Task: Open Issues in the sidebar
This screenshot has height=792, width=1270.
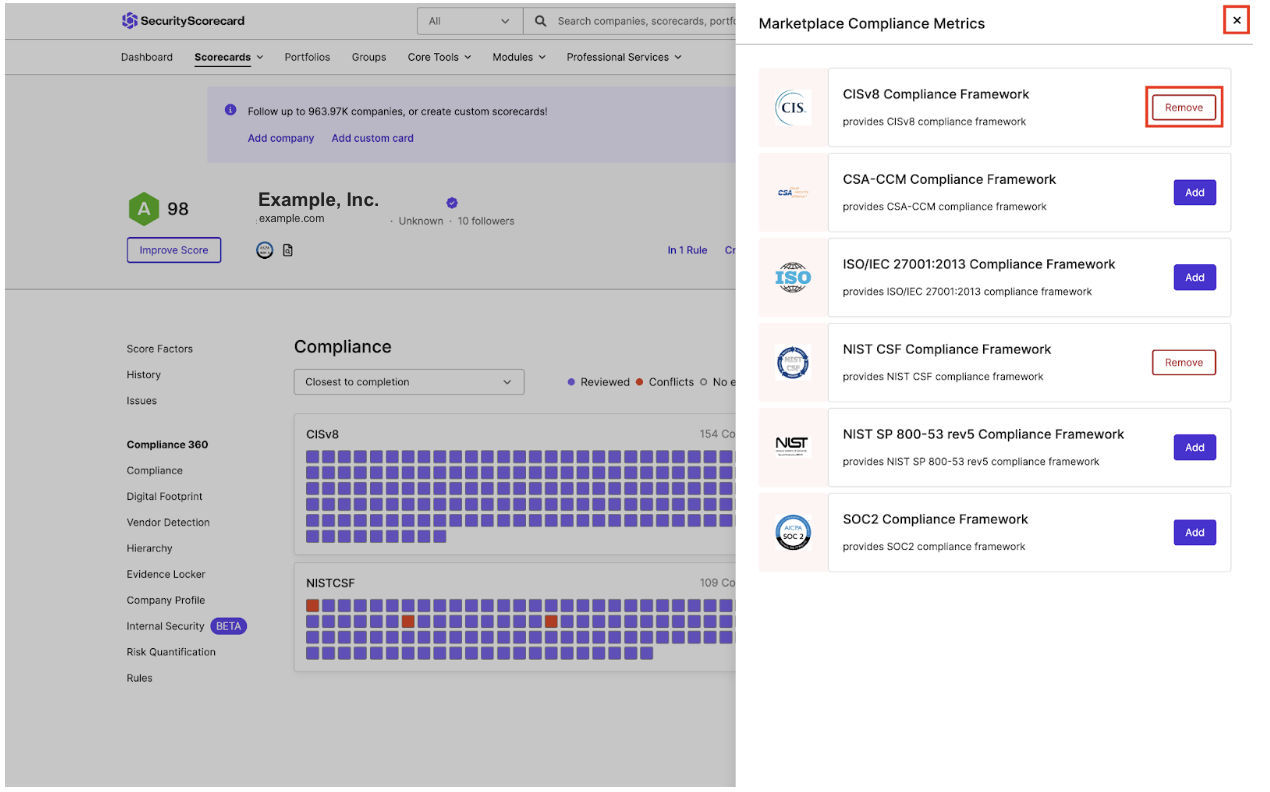Action: (142, 401)
